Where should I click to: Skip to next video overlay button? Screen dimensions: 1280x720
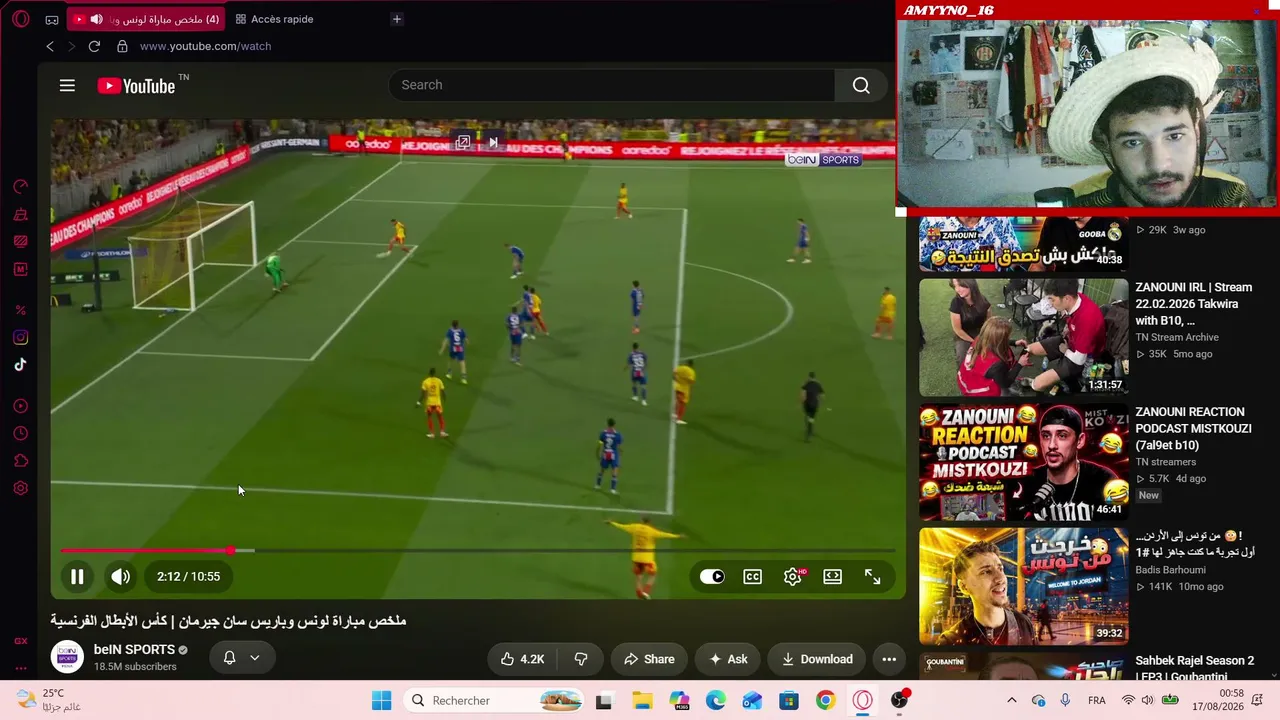[x=493, y=143]
